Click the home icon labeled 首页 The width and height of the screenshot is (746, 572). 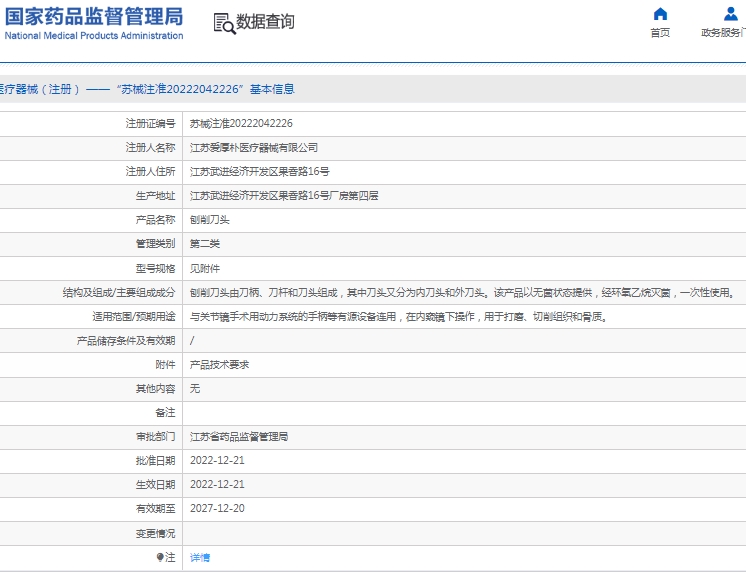660,14
